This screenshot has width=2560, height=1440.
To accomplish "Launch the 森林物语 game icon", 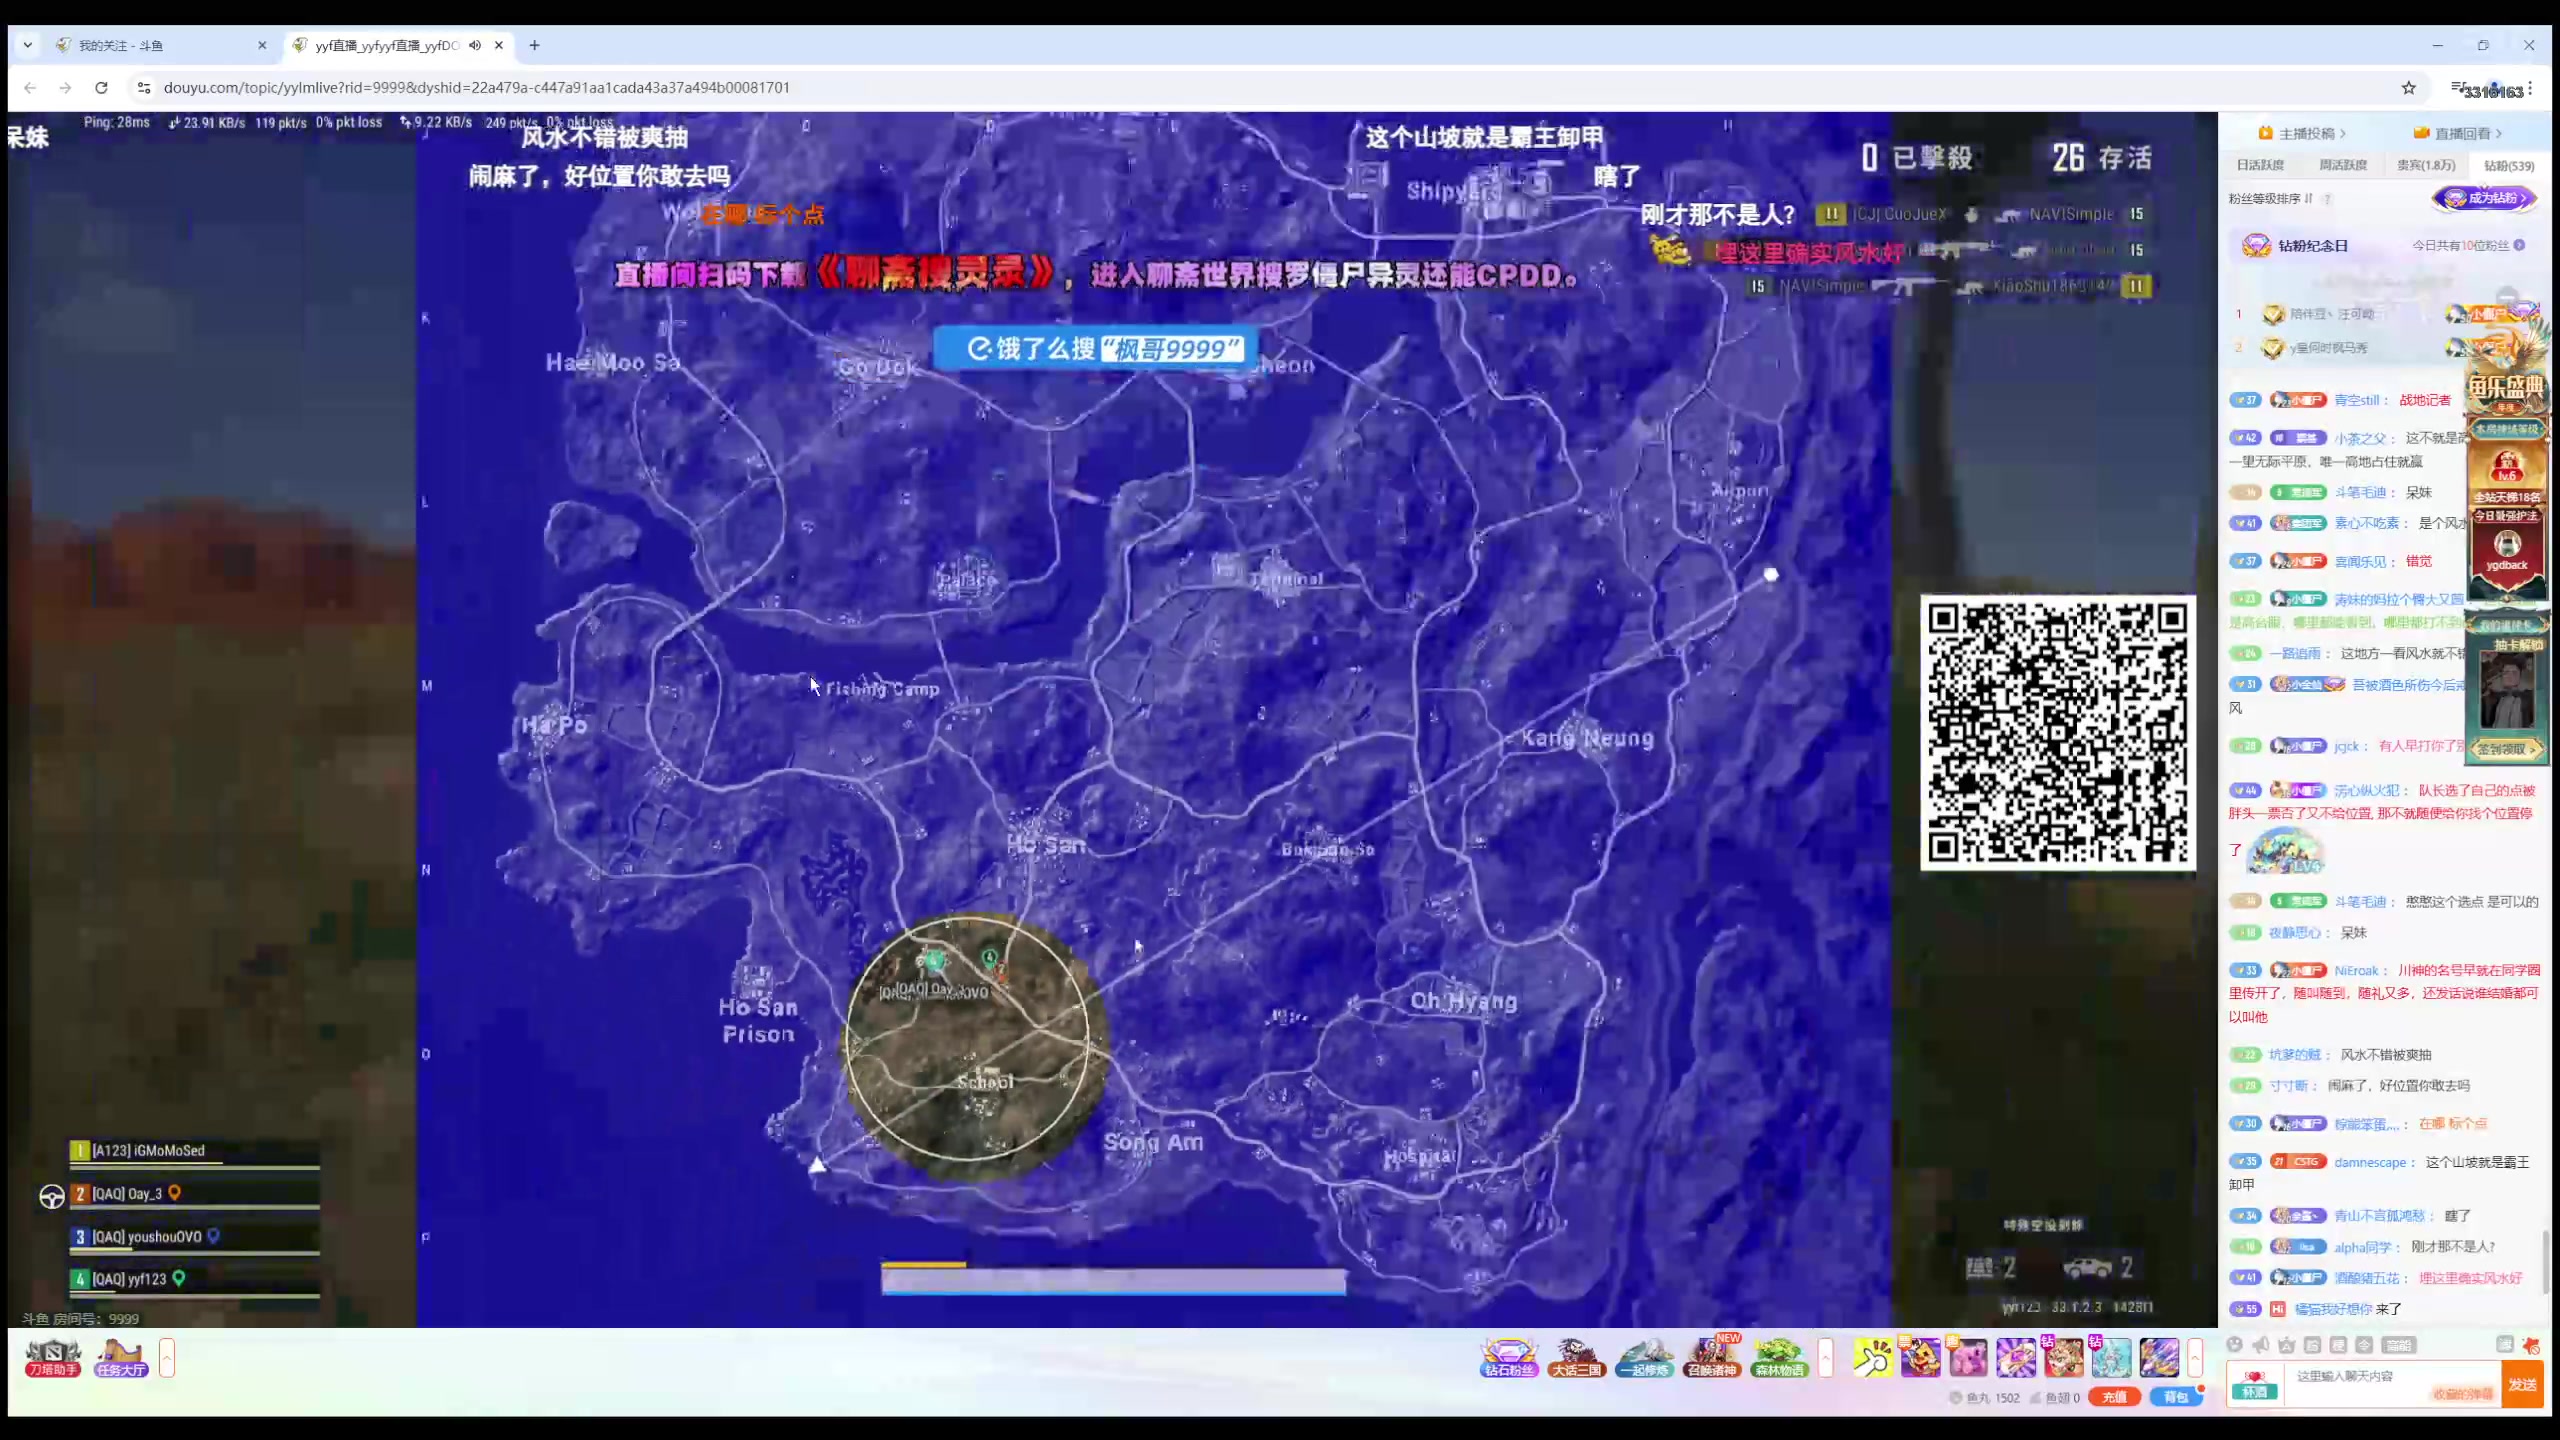I will (1780, 1358).
